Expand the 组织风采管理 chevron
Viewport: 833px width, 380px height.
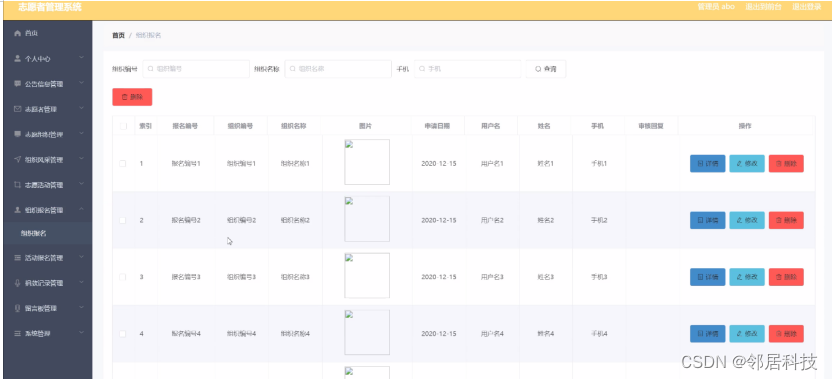click(82, 158)
